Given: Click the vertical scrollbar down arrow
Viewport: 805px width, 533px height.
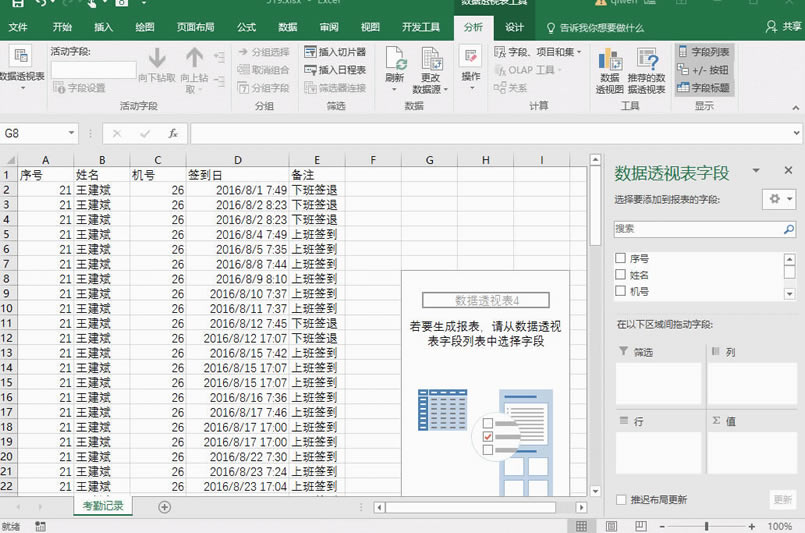Looking at the screenshot, I should click(595, 491).
